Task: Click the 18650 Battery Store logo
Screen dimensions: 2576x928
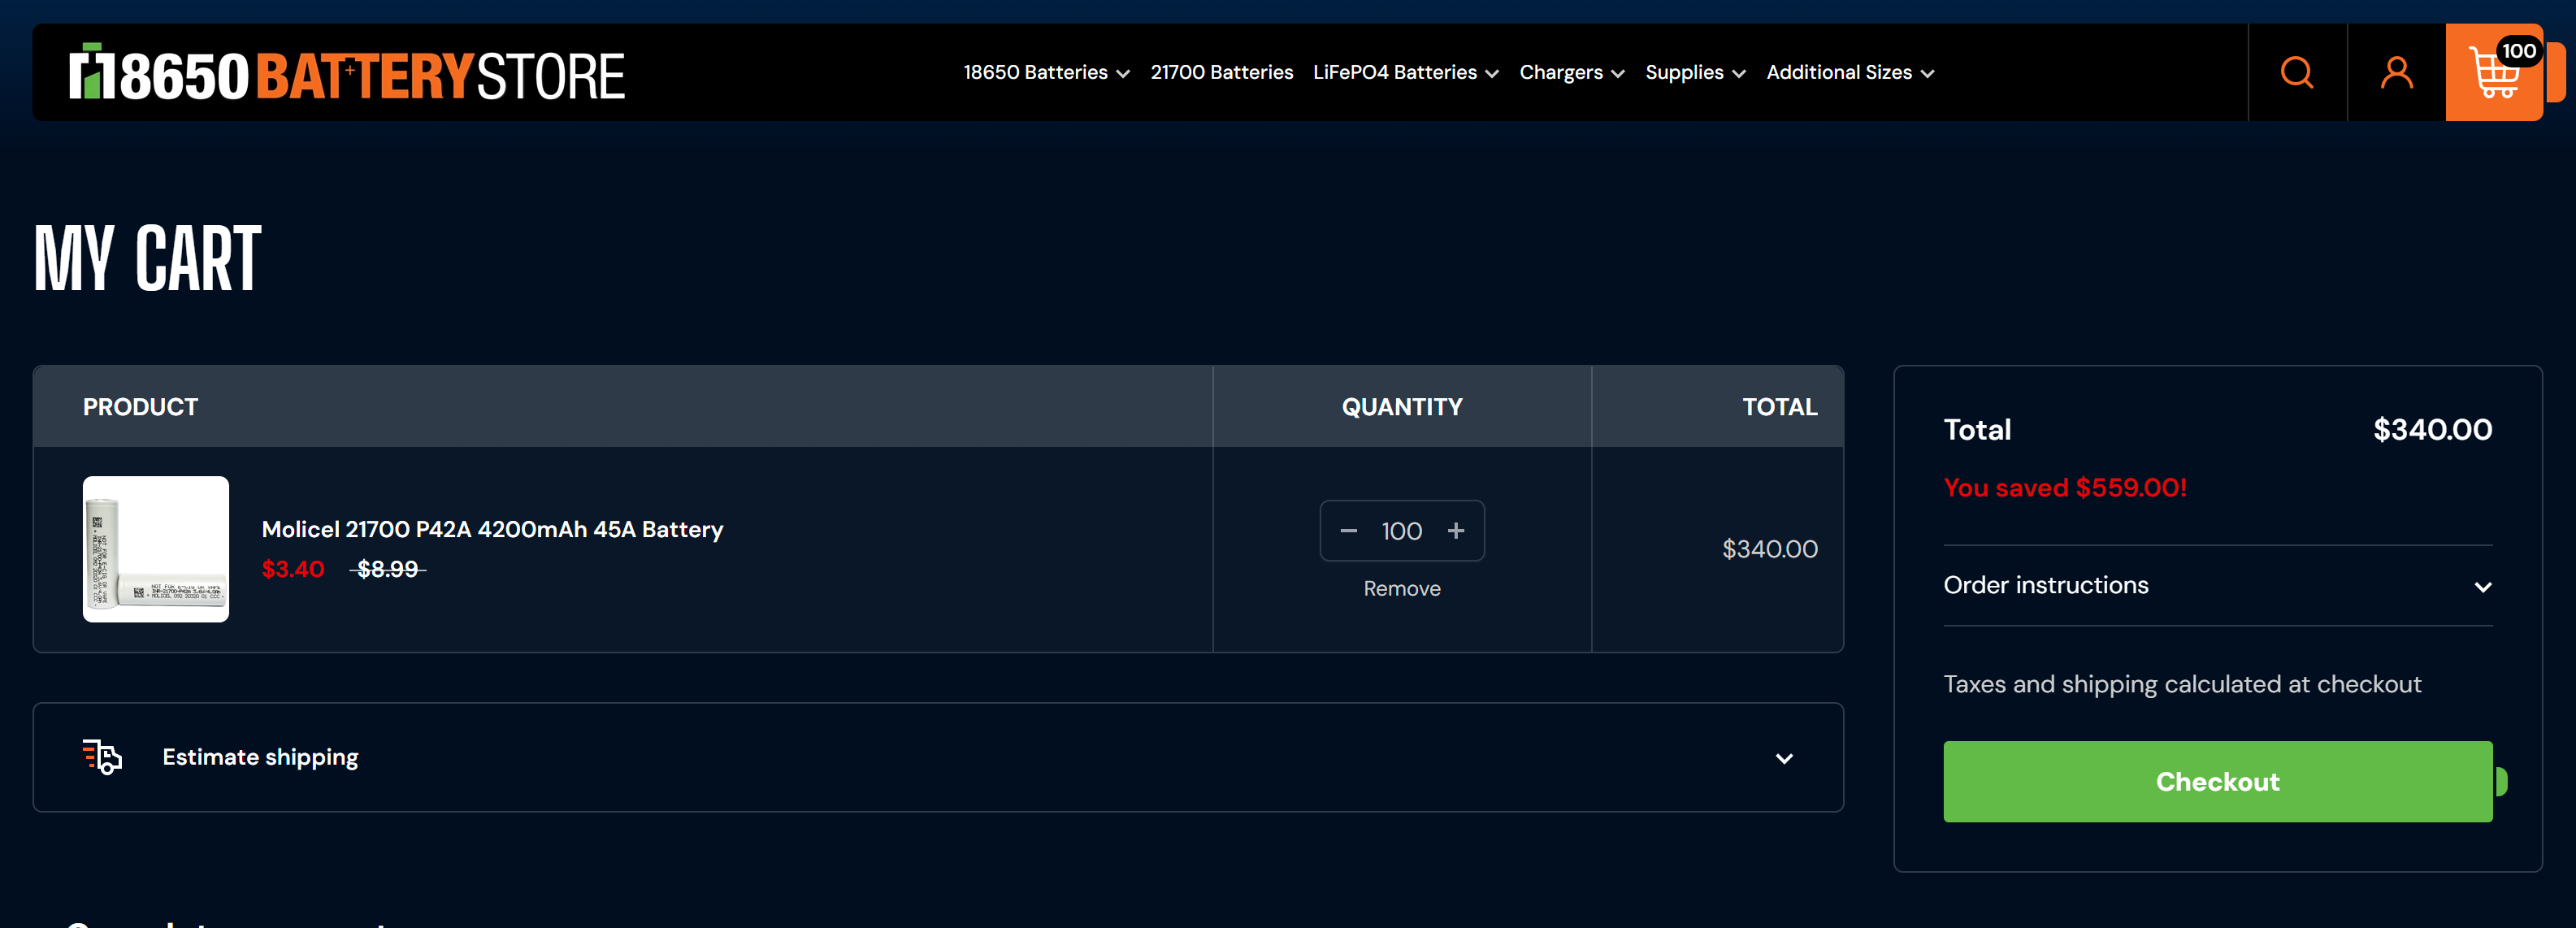Action: (347, 73)
